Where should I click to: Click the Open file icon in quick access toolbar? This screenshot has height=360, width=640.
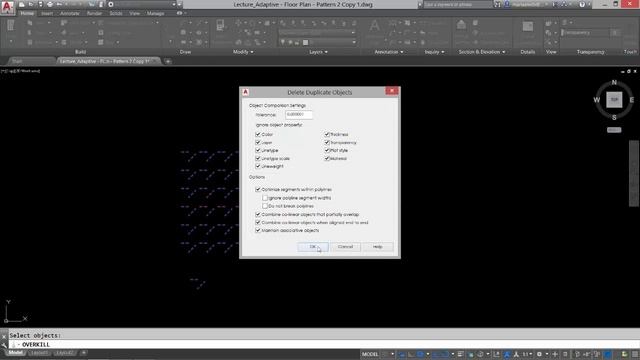pyautogui.click(x=31, y=4)
